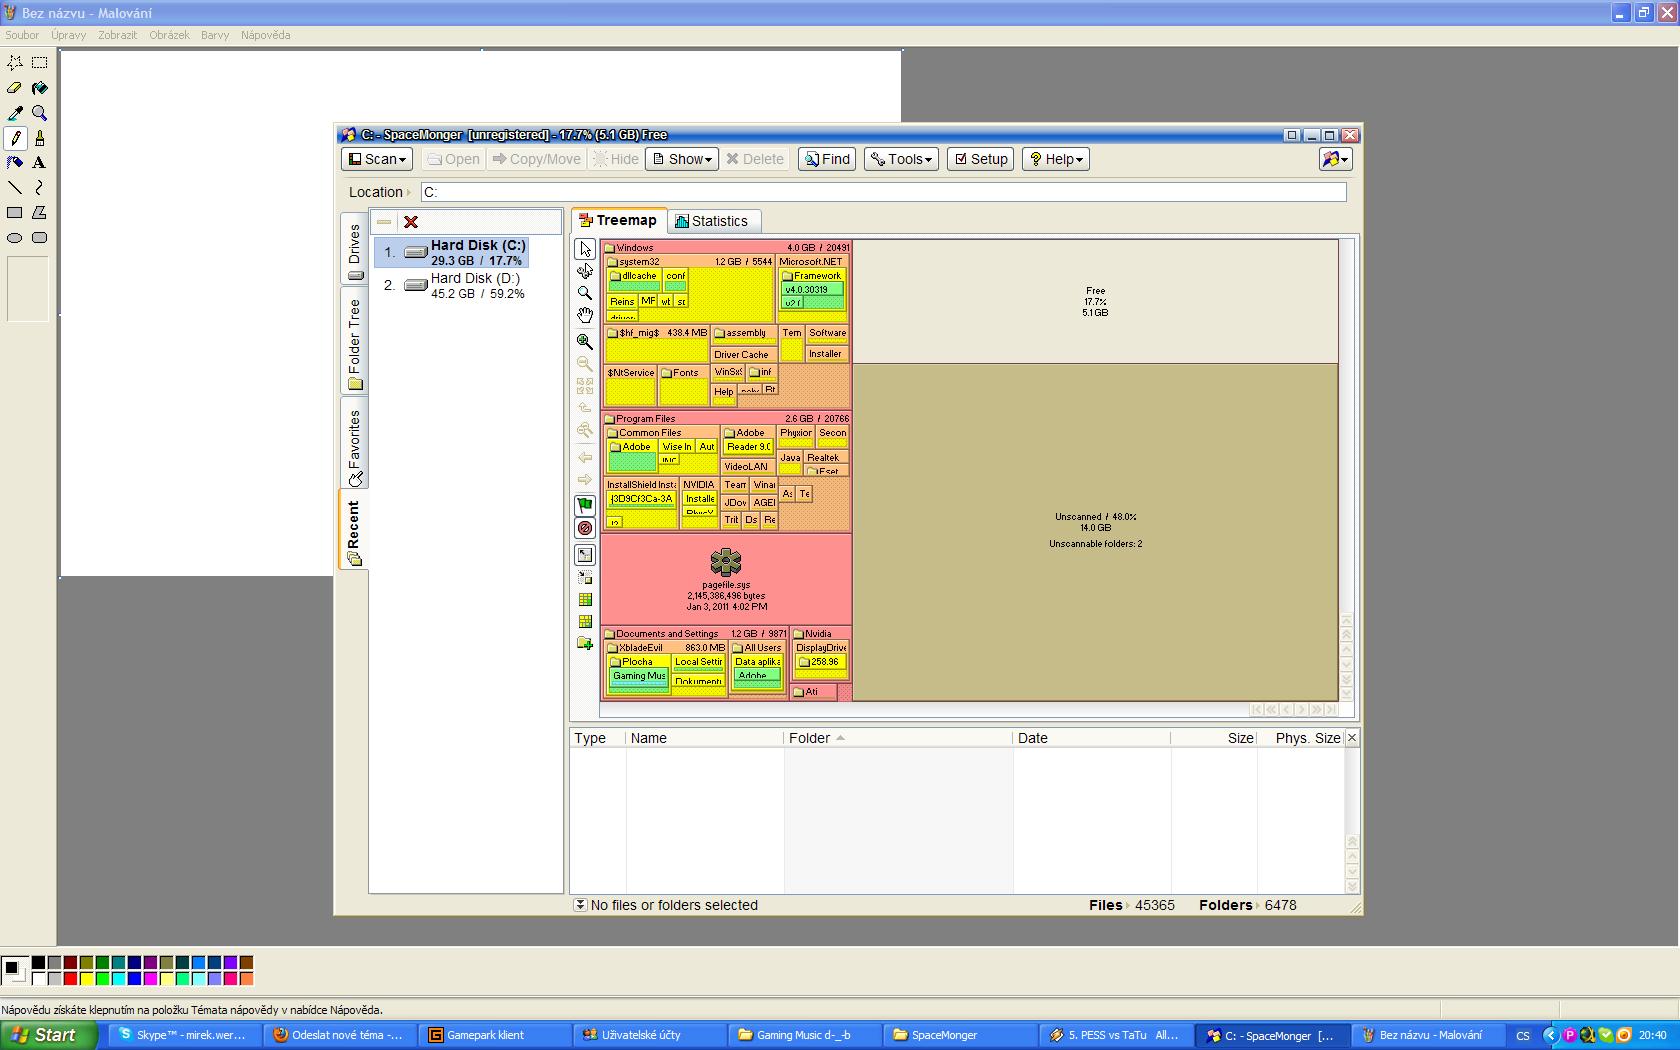Toggle the green flag button beside the treemap
The width and height of the screenshot is (1680, 1050).
585,505
